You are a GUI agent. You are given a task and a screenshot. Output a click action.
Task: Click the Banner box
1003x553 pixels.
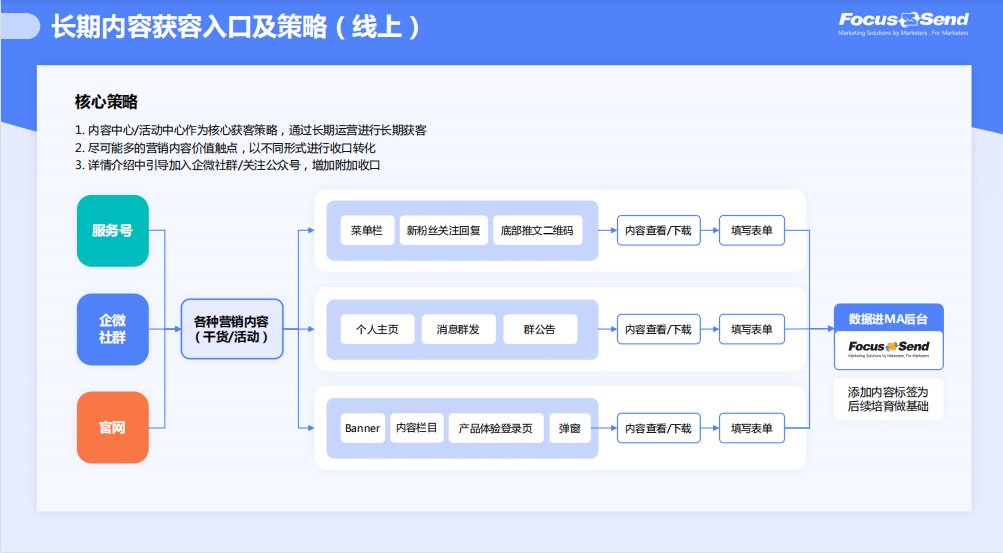click(x=362, y=428)
